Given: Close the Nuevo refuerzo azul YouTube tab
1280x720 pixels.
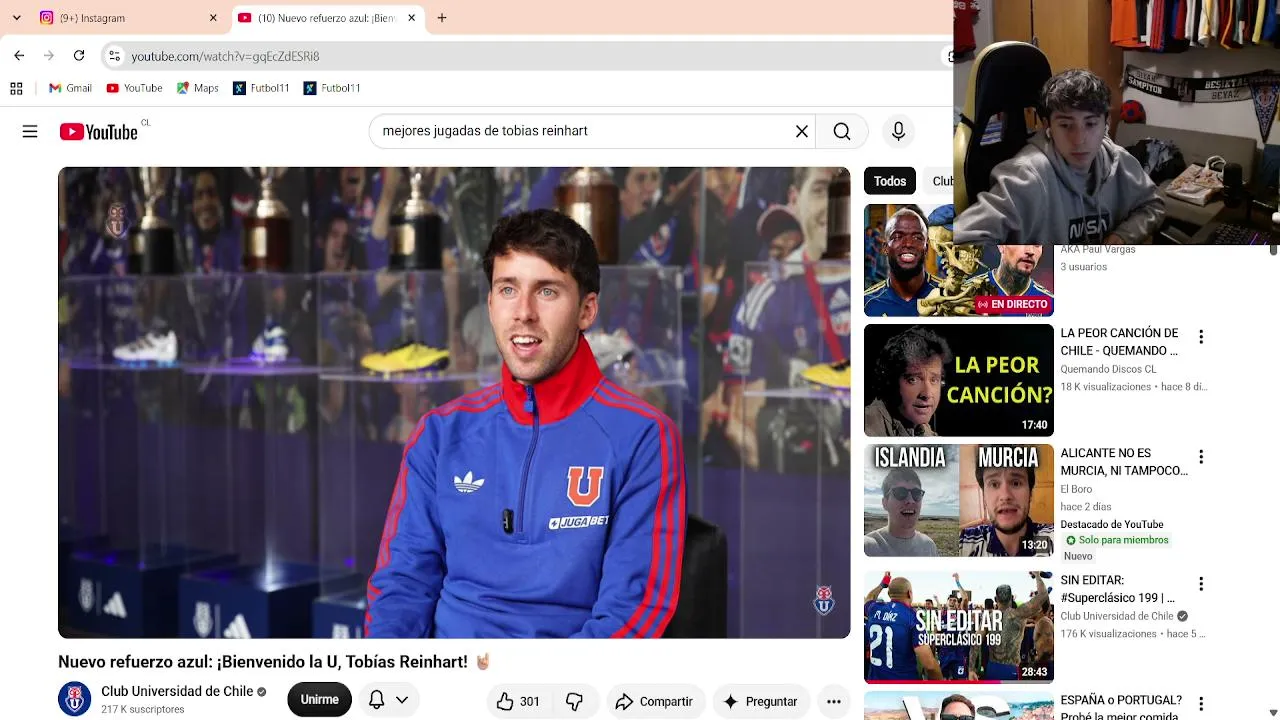Looking at the screenshot, I should tap(411, 18).
